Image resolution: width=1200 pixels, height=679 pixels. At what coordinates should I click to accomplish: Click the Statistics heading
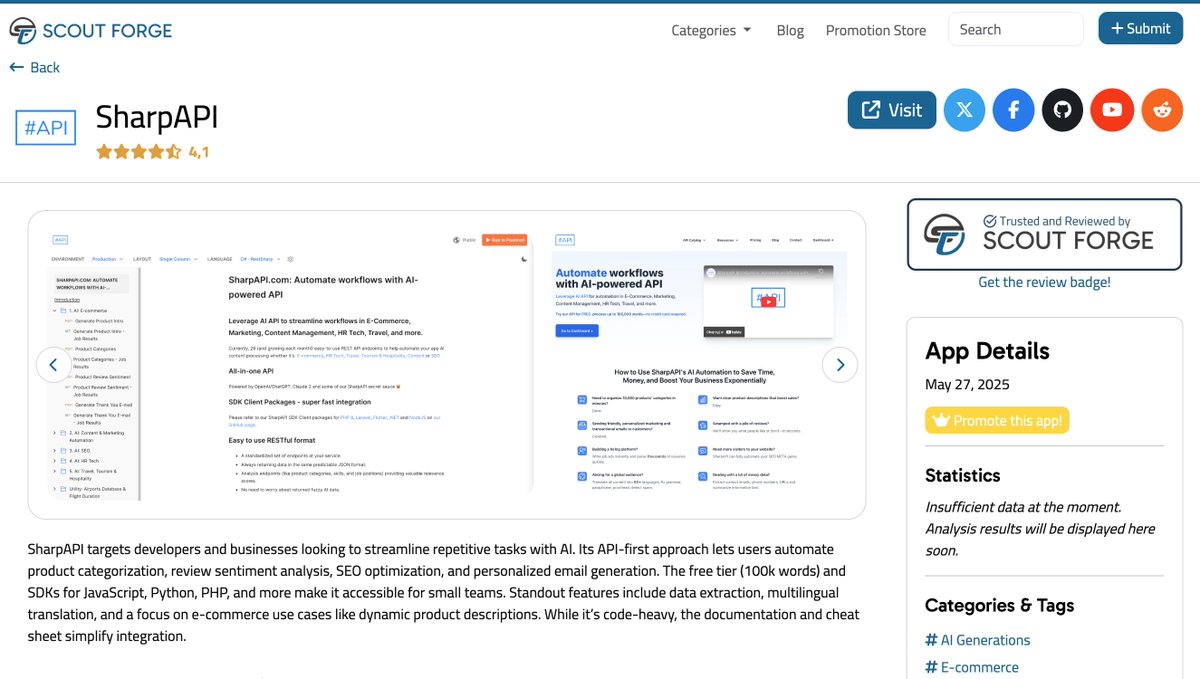click(962, 475)
